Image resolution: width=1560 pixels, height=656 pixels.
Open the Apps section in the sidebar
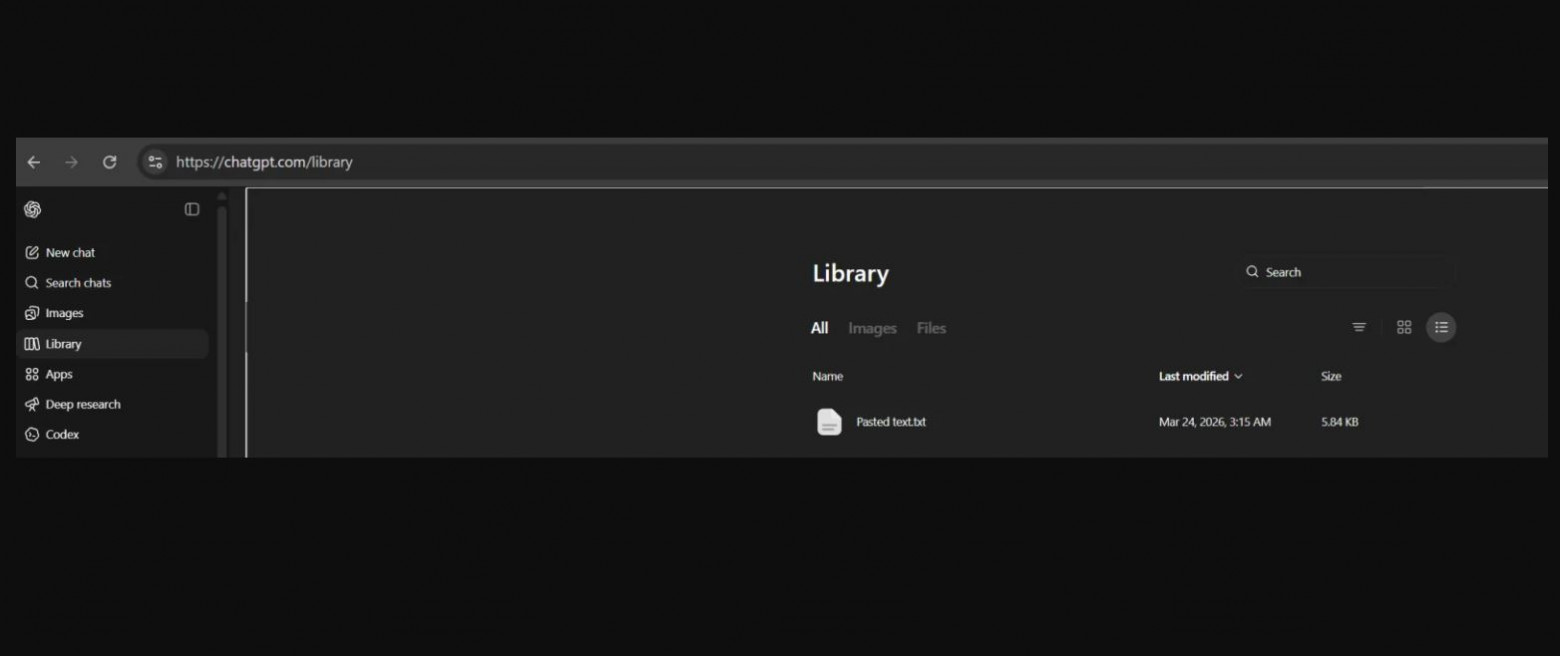click(60, 374)
